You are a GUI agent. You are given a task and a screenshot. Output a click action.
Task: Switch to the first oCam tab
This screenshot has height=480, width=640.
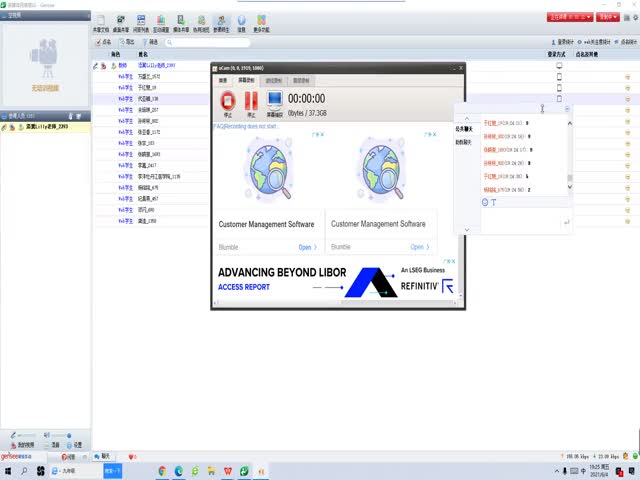click(x=223, y=79)
